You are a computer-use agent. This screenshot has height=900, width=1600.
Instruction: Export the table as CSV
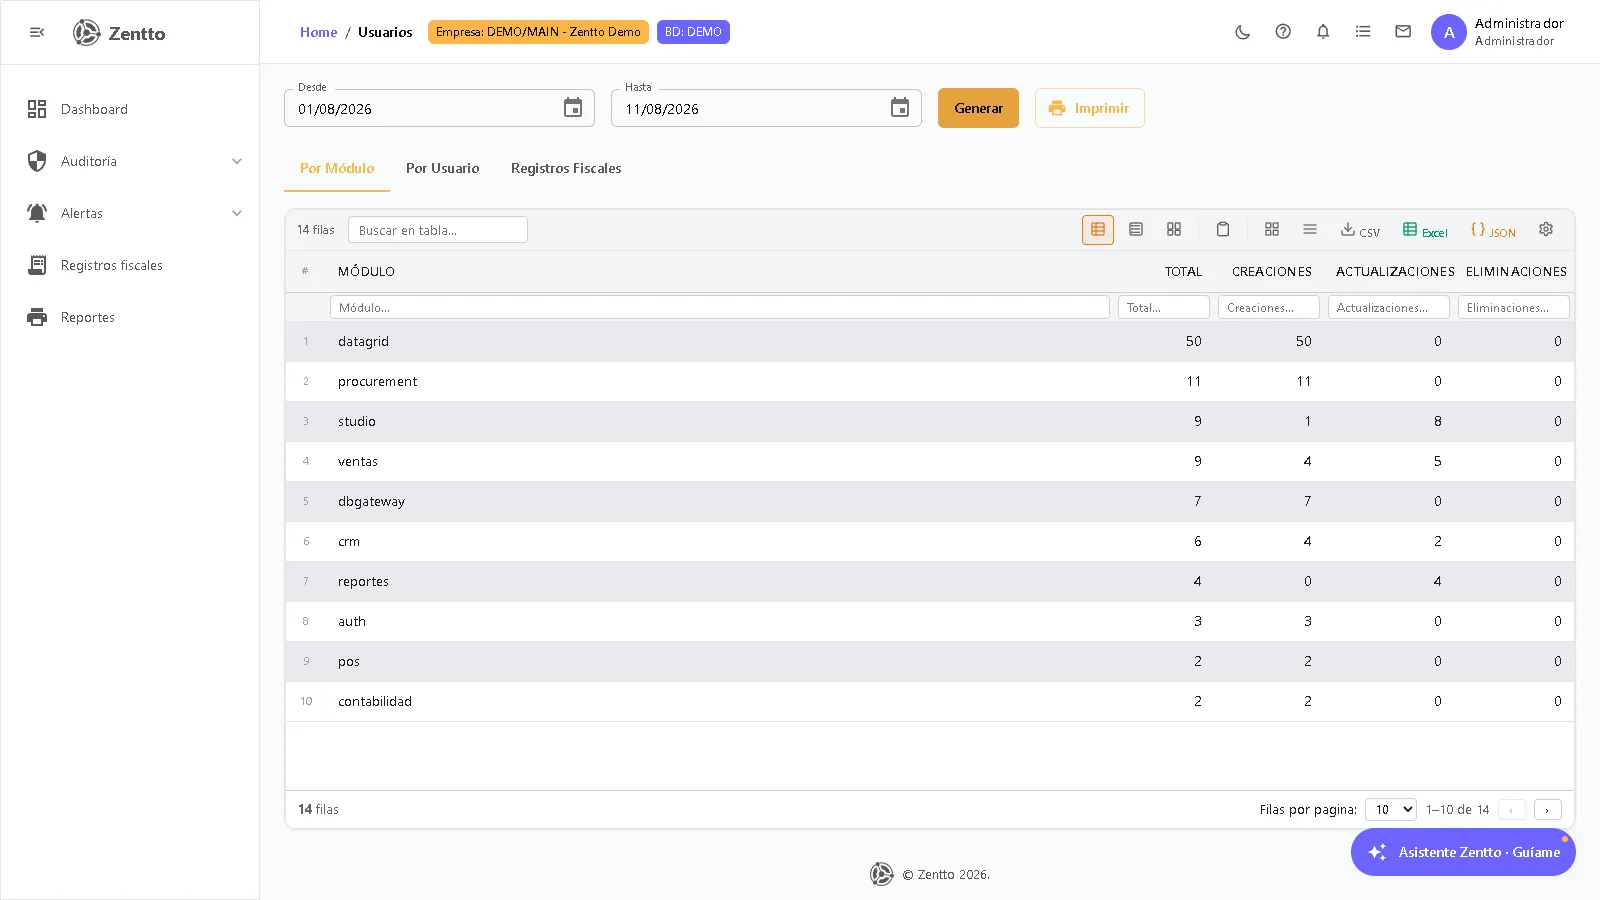coord(1360,230)
